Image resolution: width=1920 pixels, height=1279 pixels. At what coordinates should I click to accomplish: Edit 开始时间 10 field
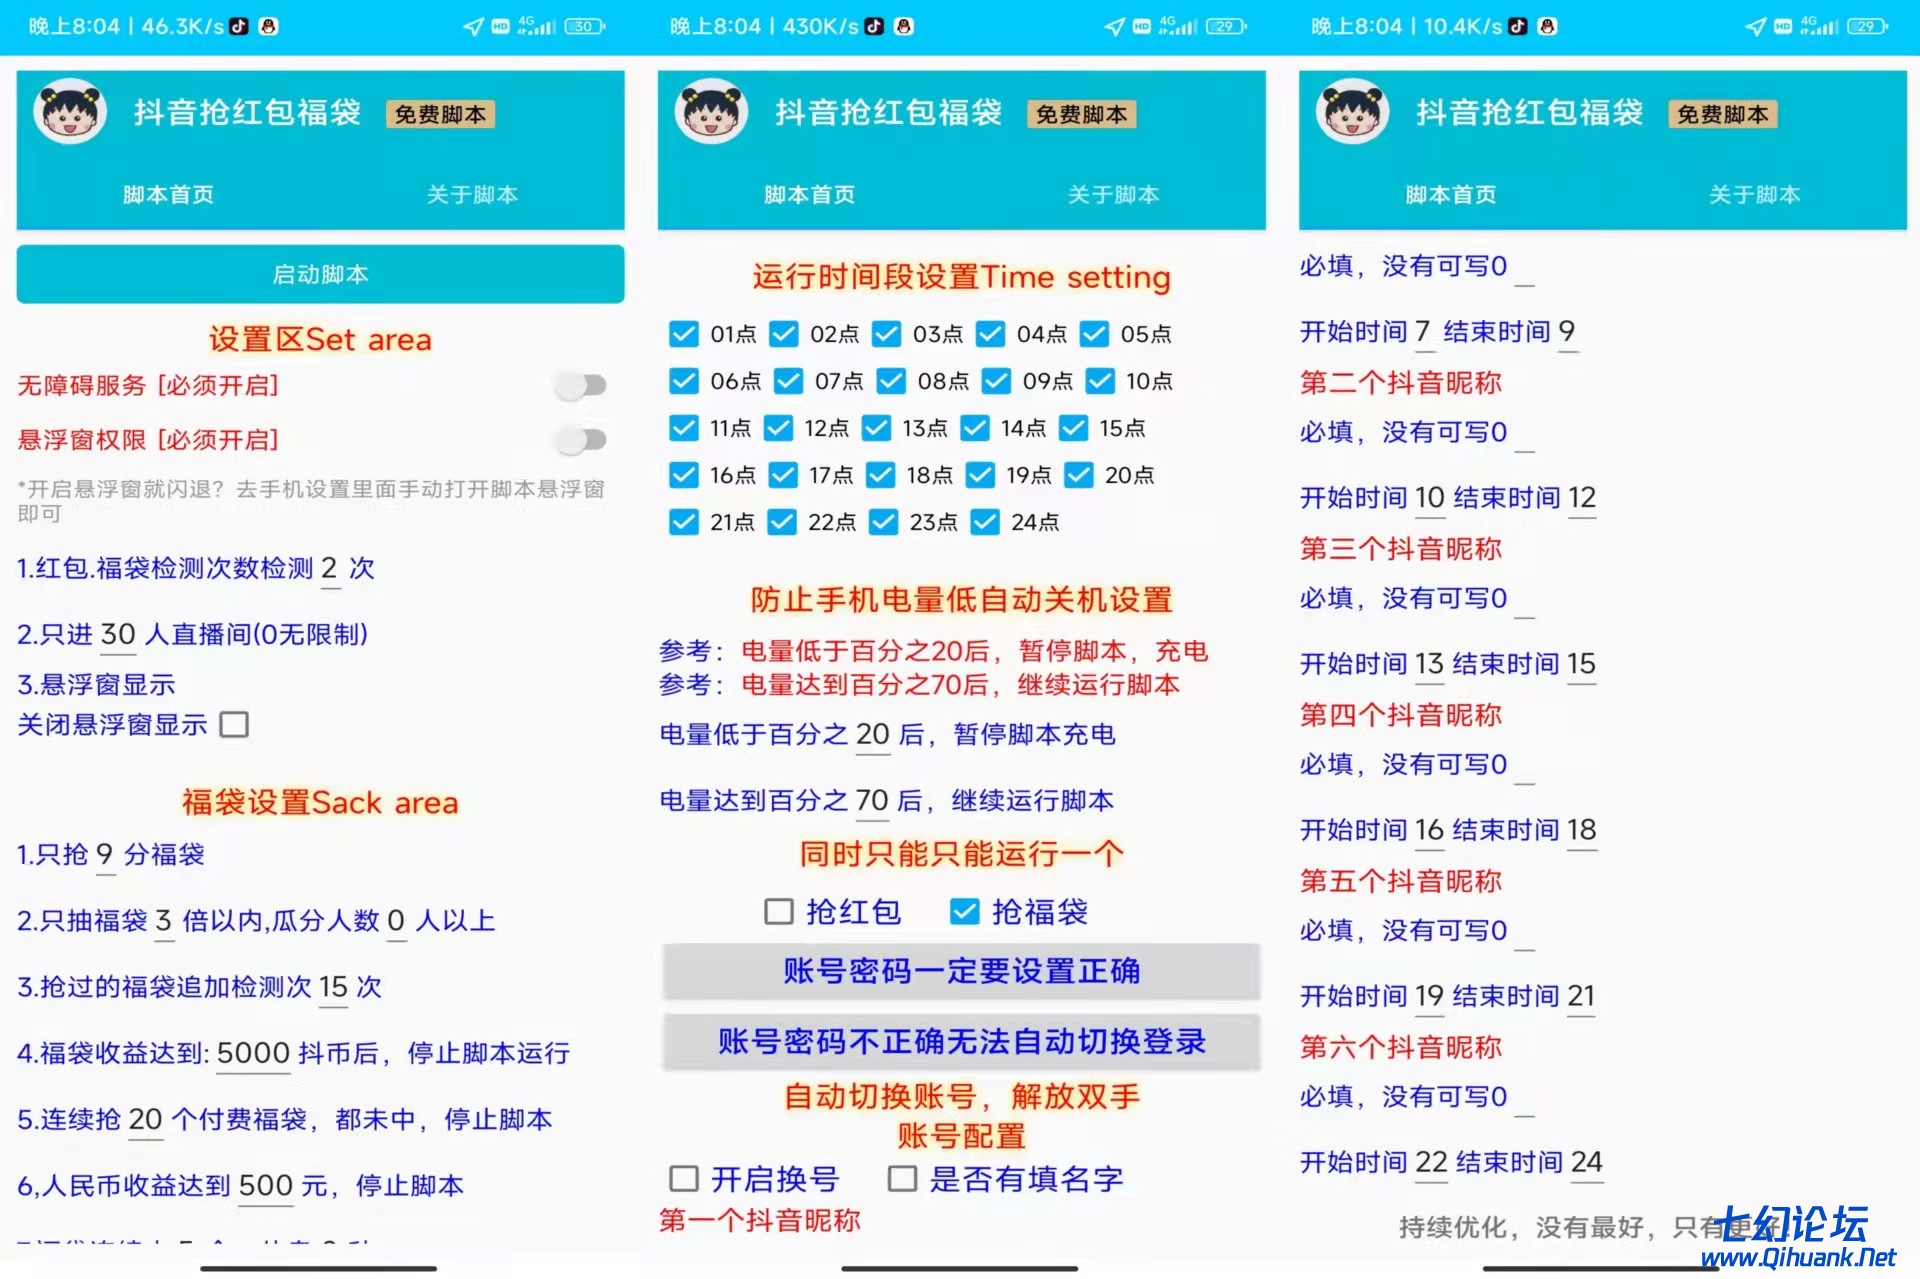pyautogui.click(x=1430, y=499)
